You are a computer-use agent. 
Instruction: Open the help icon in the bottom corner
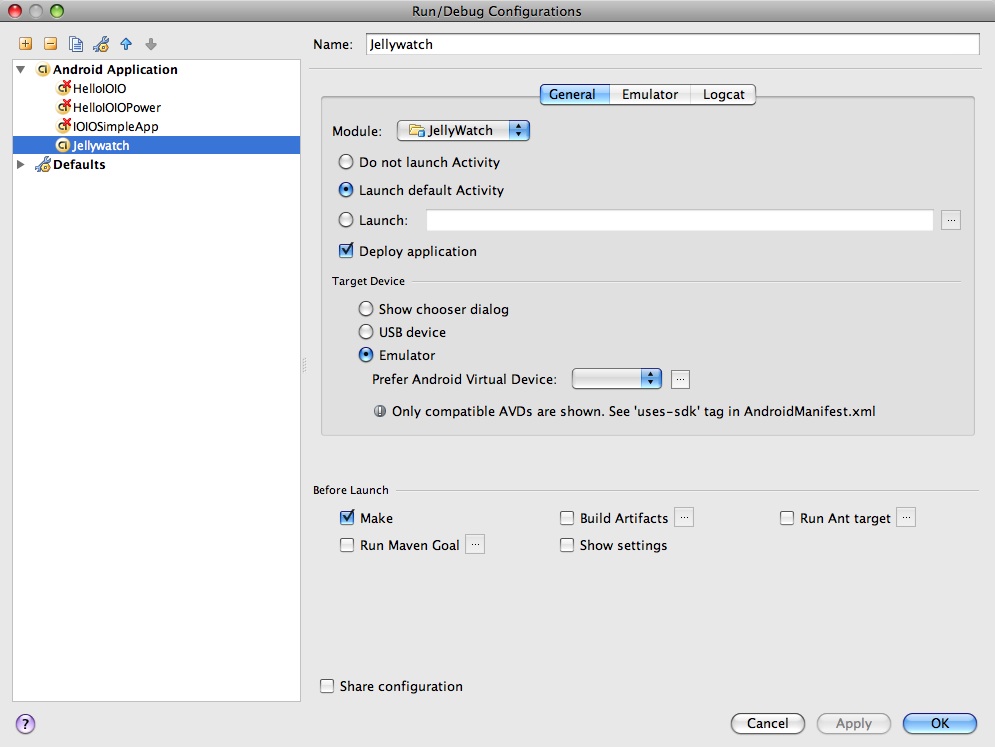pyautogui.click(x=24, y=723)
